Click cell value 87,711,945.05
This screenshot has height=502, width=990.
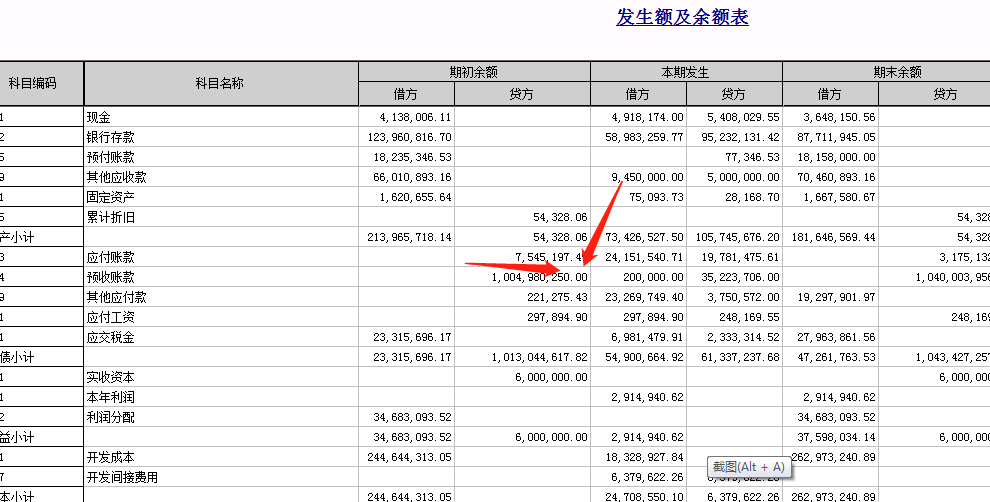(837, 137)
